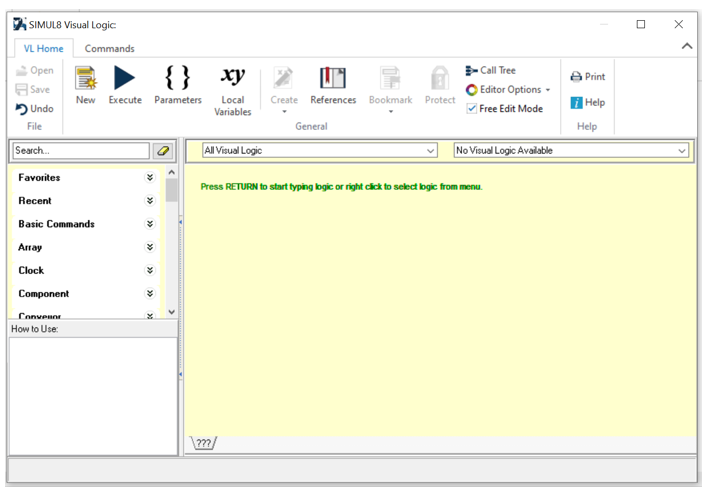Viewport: 703px width, 495px height.
Task: Expand the Favorites category
Action: (x=150, y=177)
